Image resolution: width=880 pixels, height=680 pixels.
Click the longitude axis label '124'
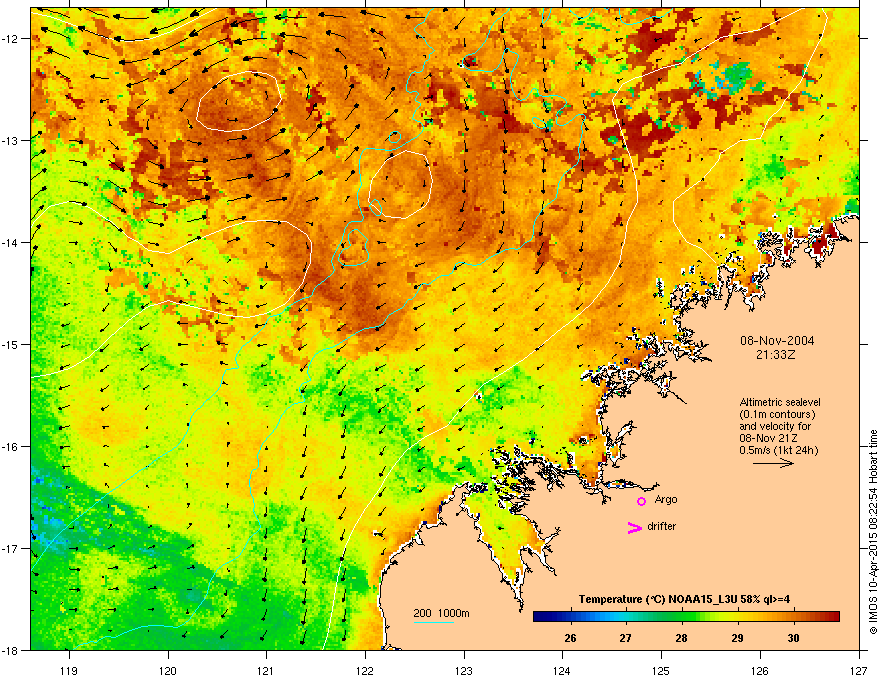tap(562, 670)
